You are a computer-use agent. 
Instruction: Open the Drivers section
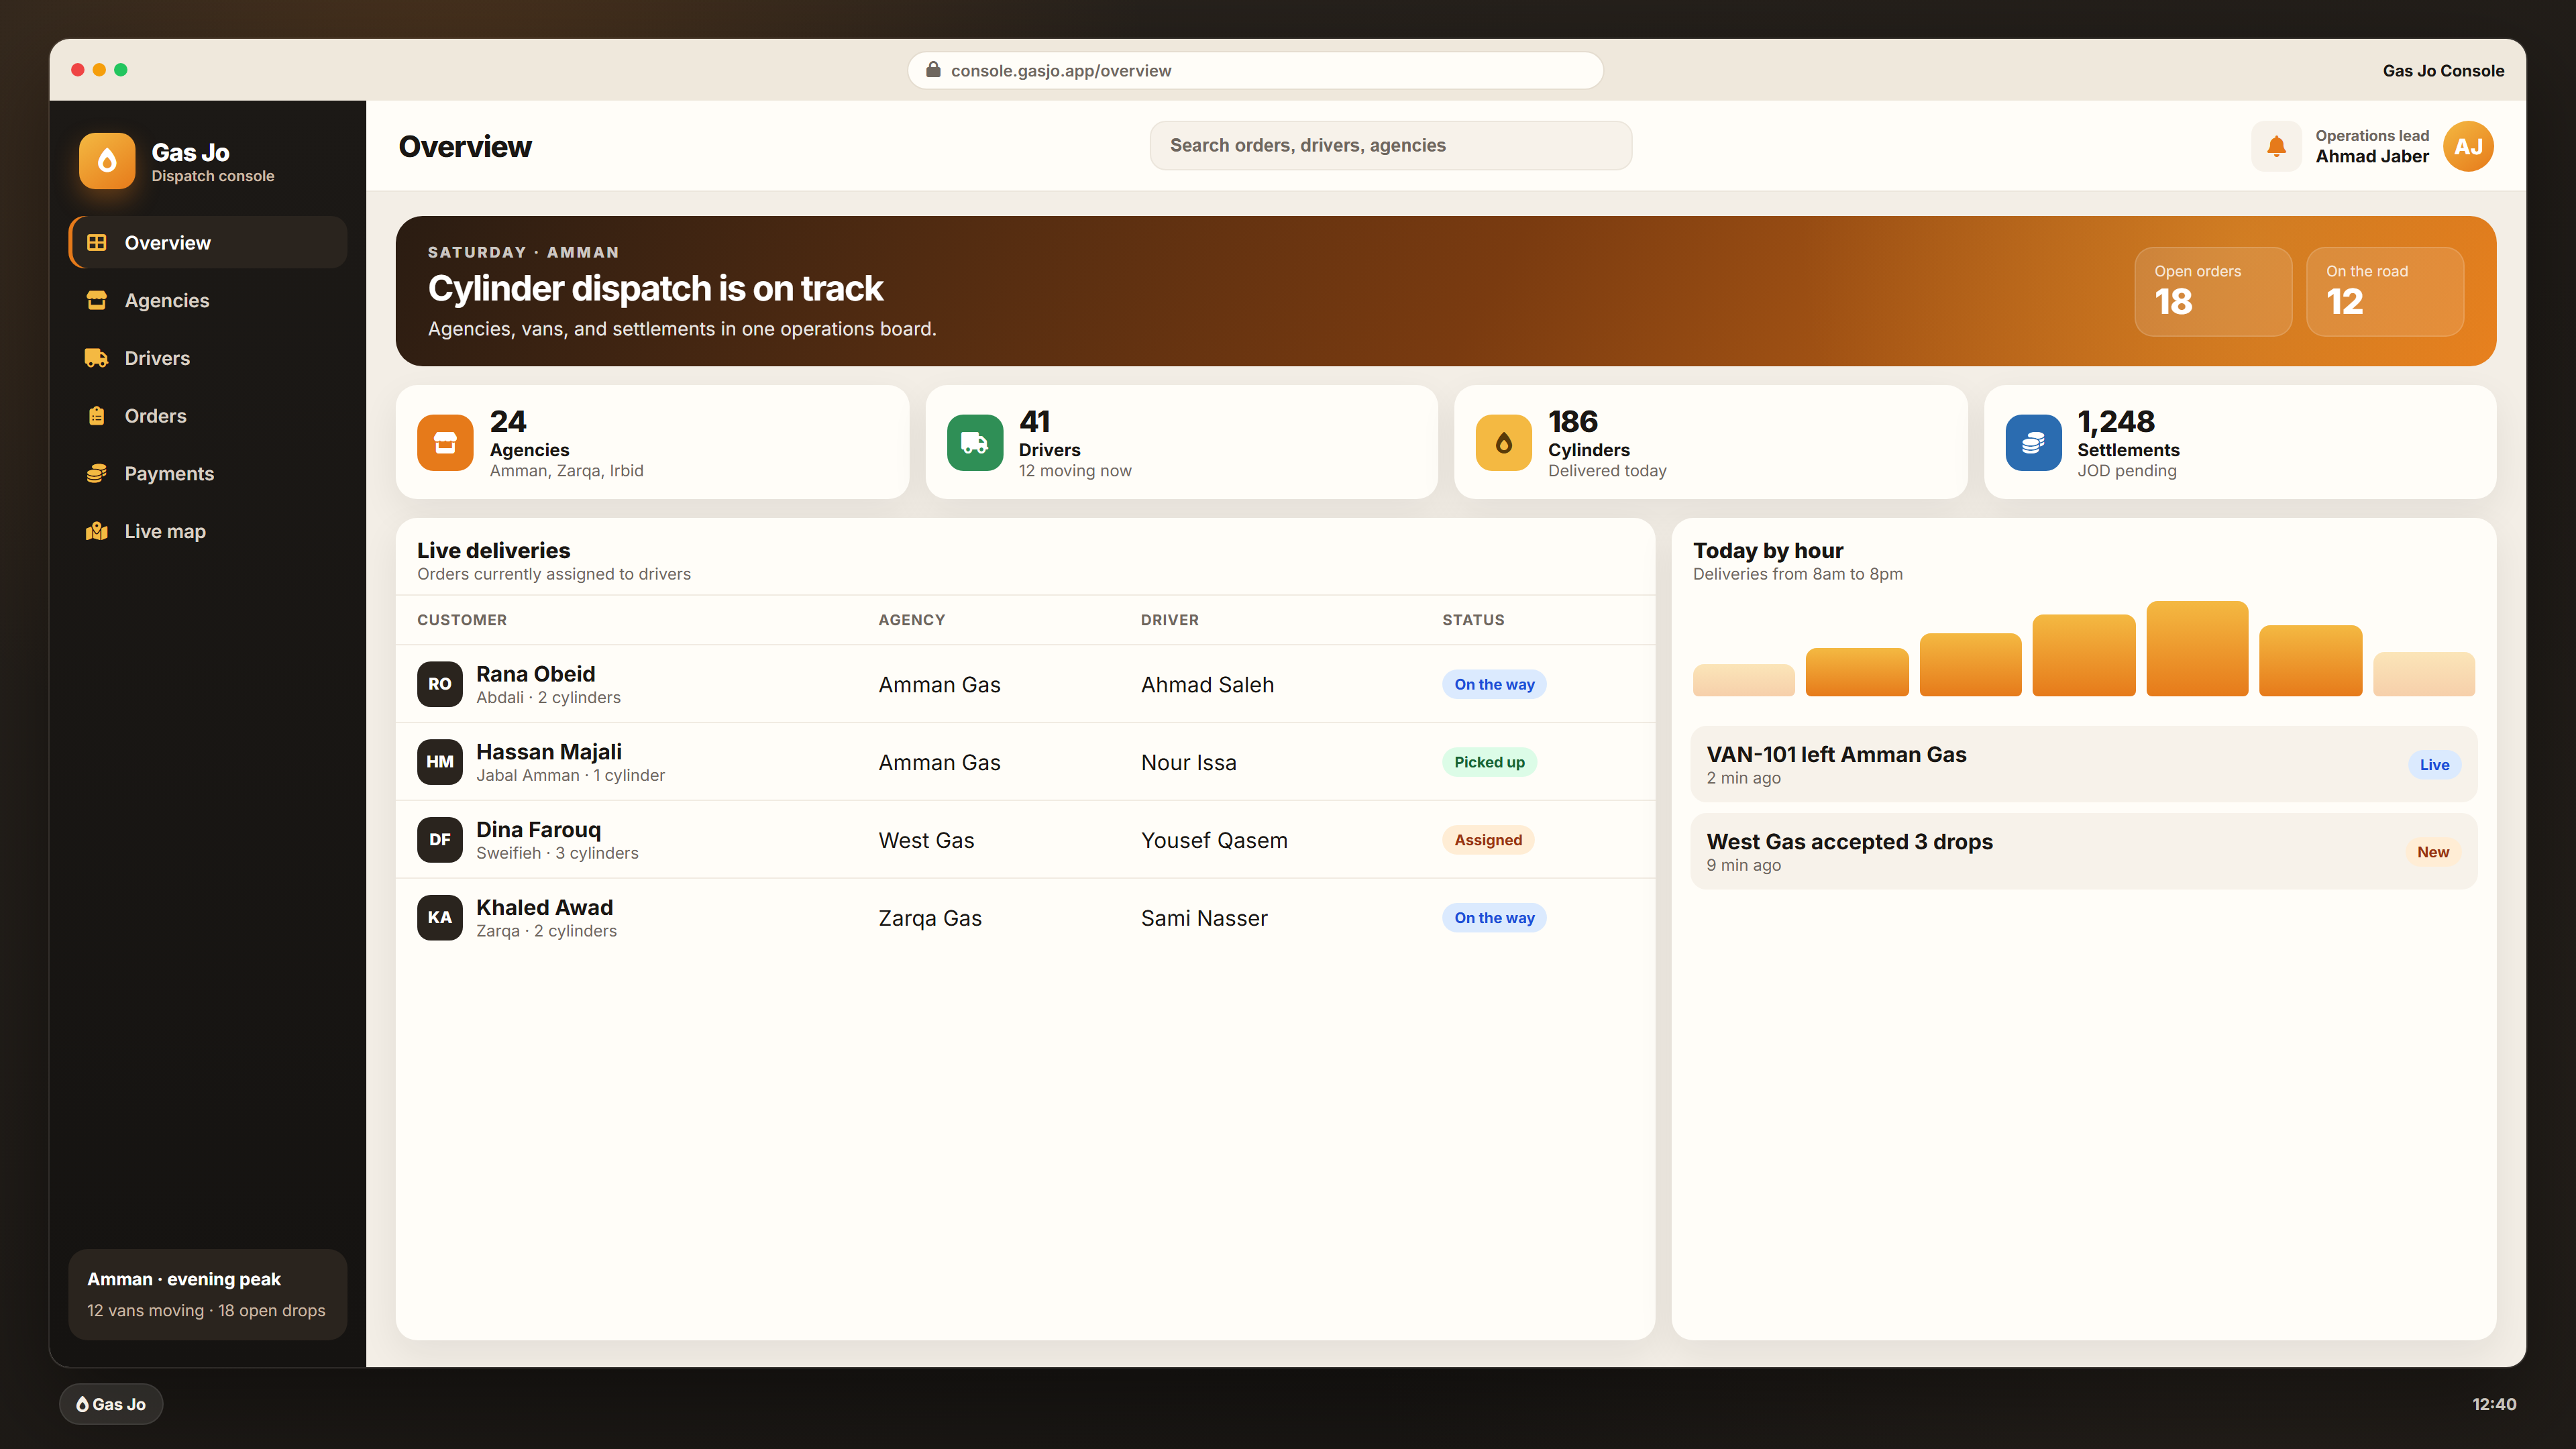point(208,358)
